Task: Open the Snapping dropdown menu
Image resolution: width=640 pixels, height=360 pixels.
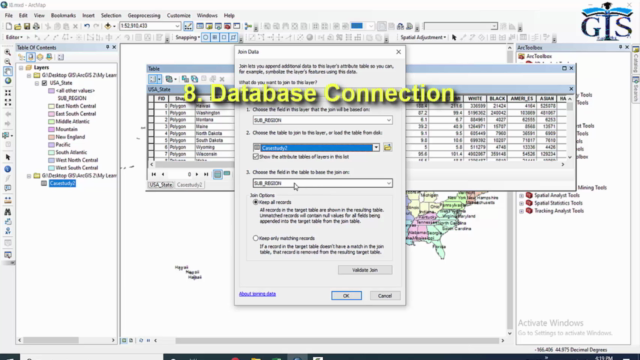Action: [x=187, y=37]
